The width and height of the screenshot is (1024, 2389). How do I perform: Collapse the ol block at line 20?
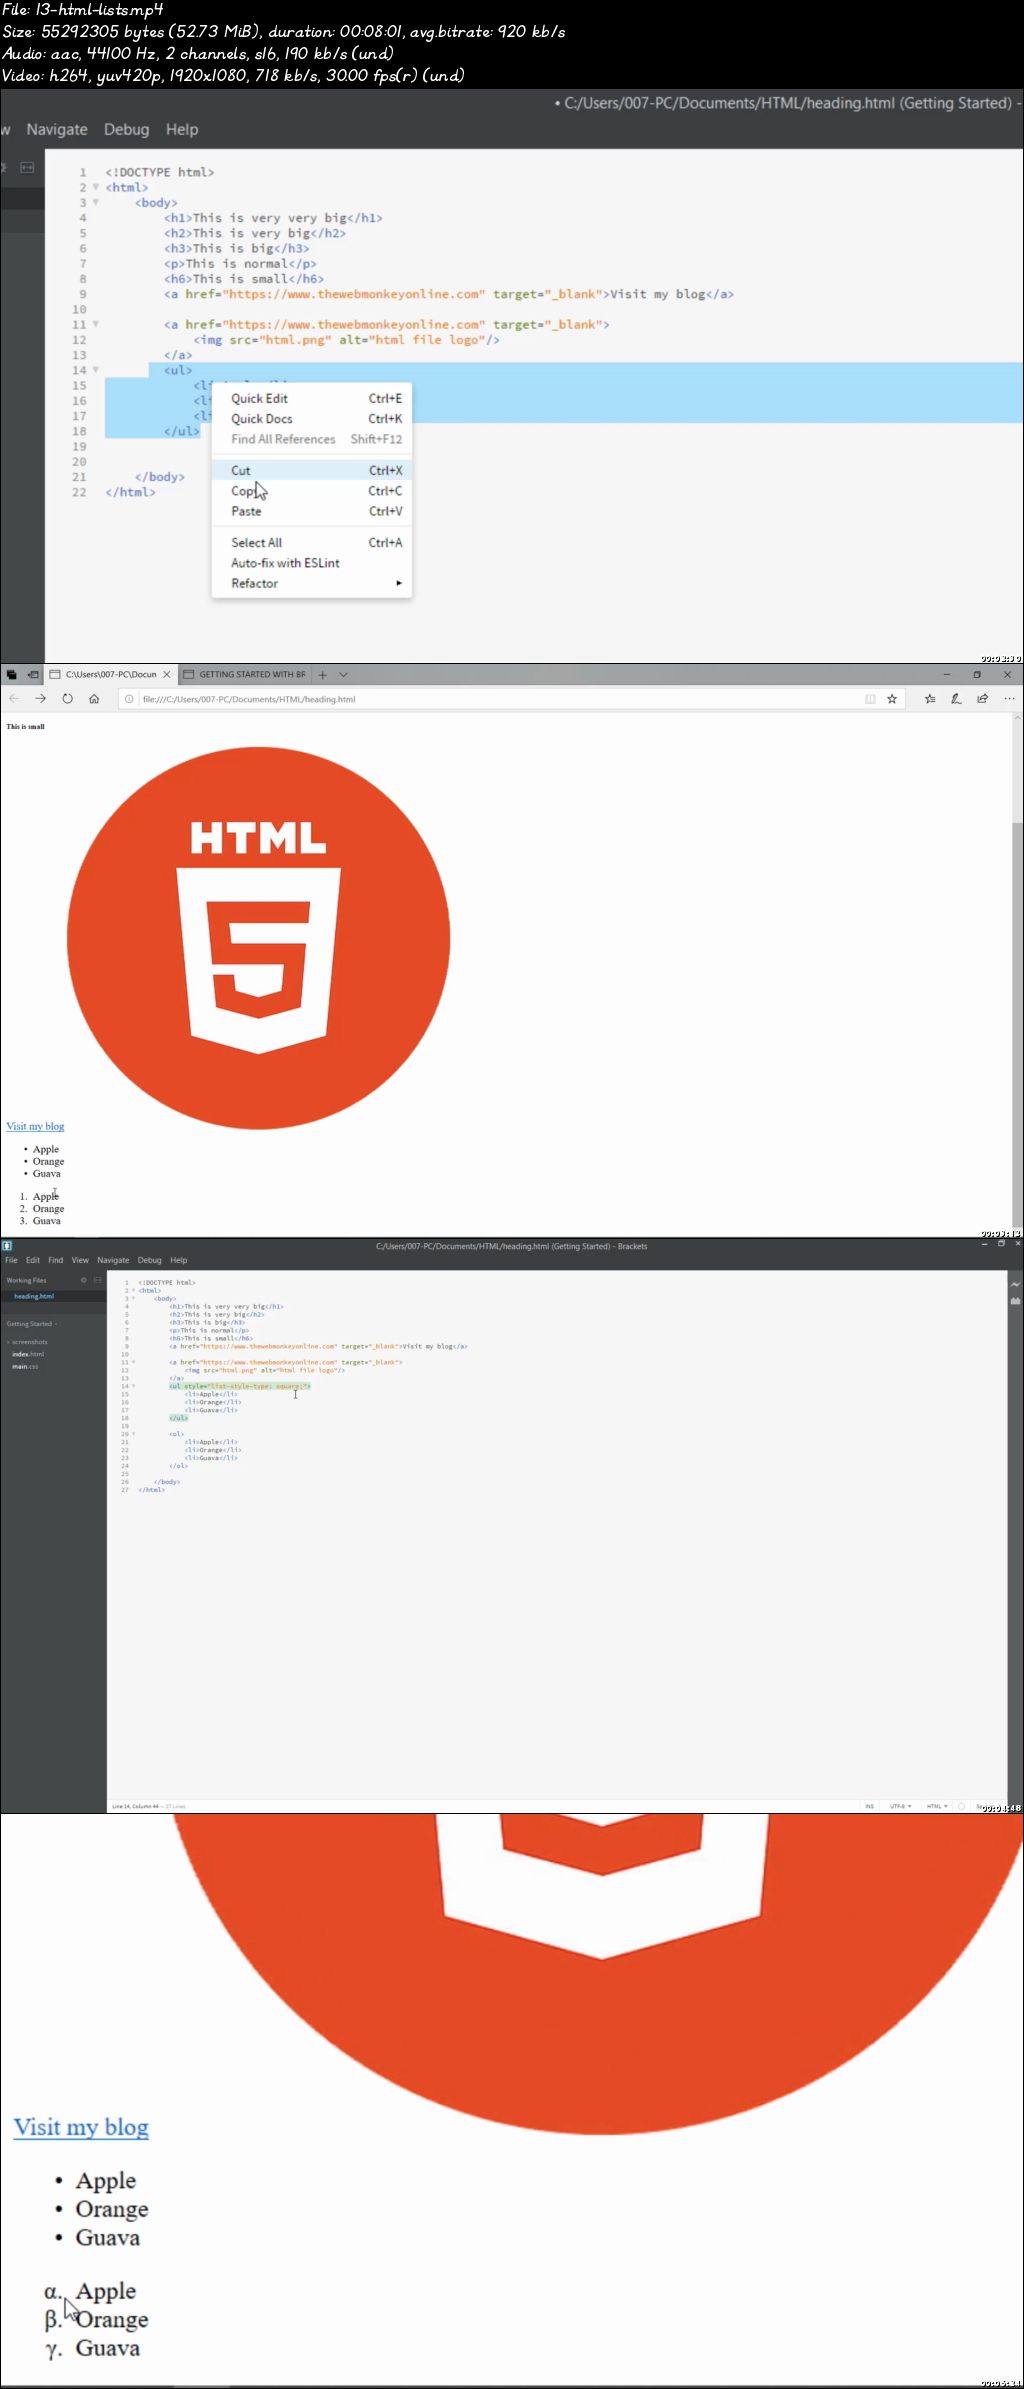pos(133,1434)
